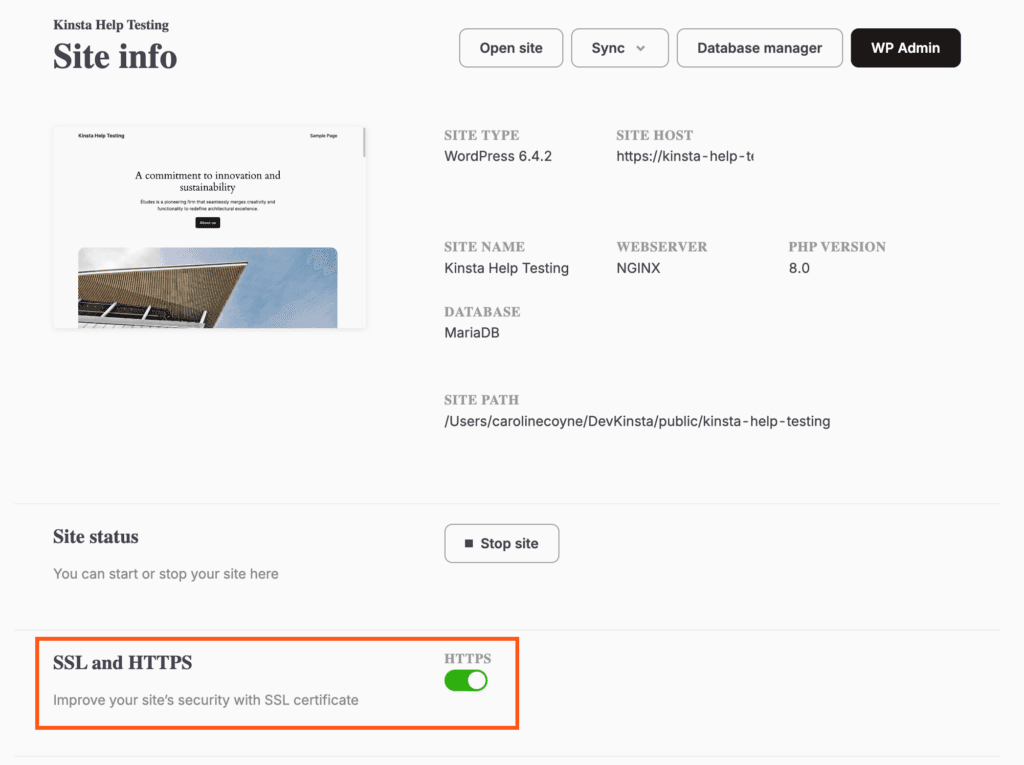Click the Kinsta Help Testing site name heading
This screenshot has width=1024, height=765.
110,24
